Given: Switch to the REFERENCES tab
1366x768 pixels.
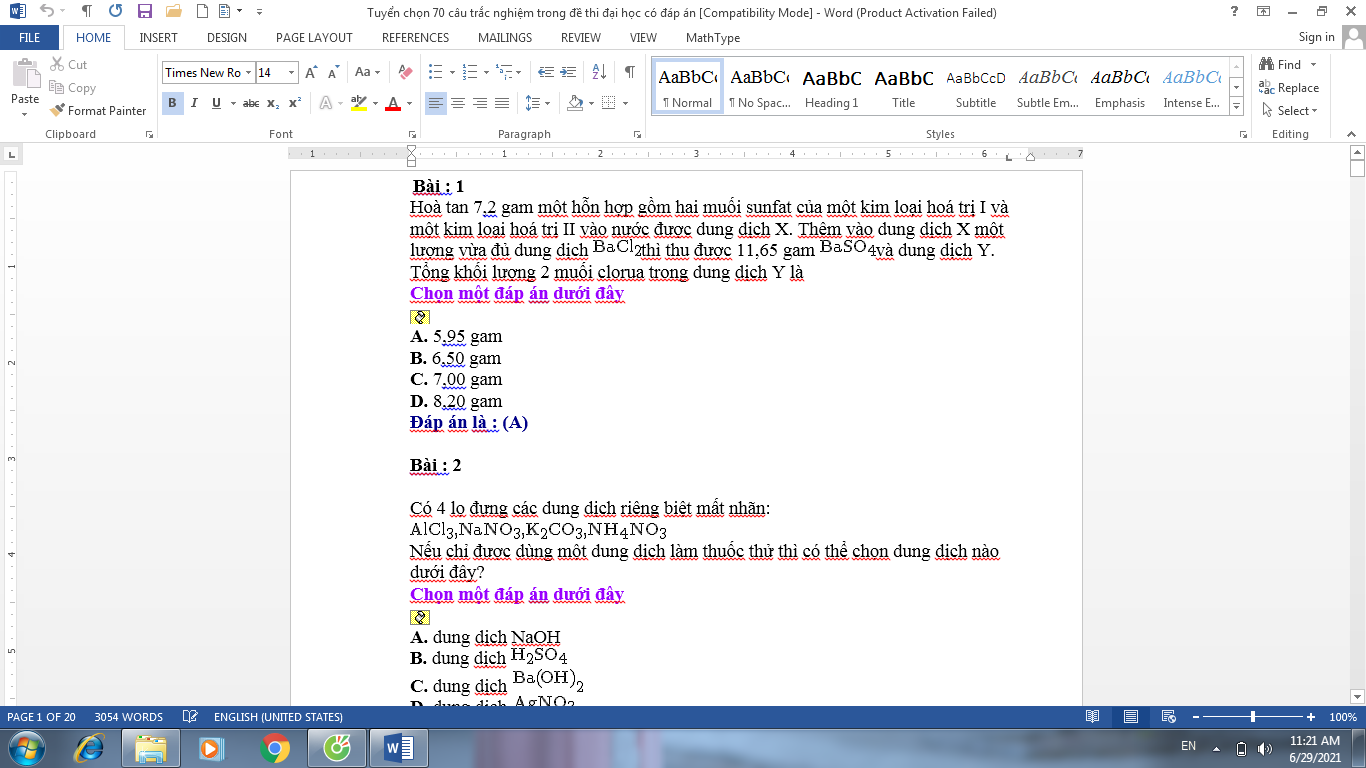Looking at the screenshot, I should coord(415,37).
